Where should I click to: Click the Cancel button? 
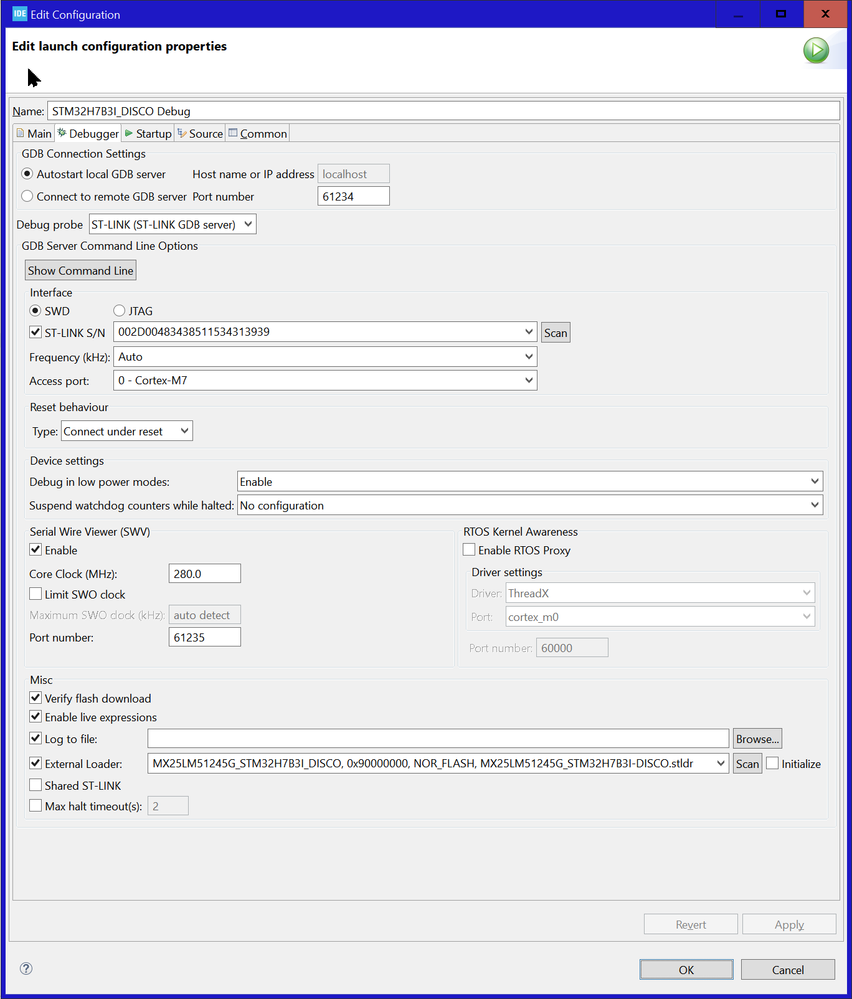[x=788, y=970]
